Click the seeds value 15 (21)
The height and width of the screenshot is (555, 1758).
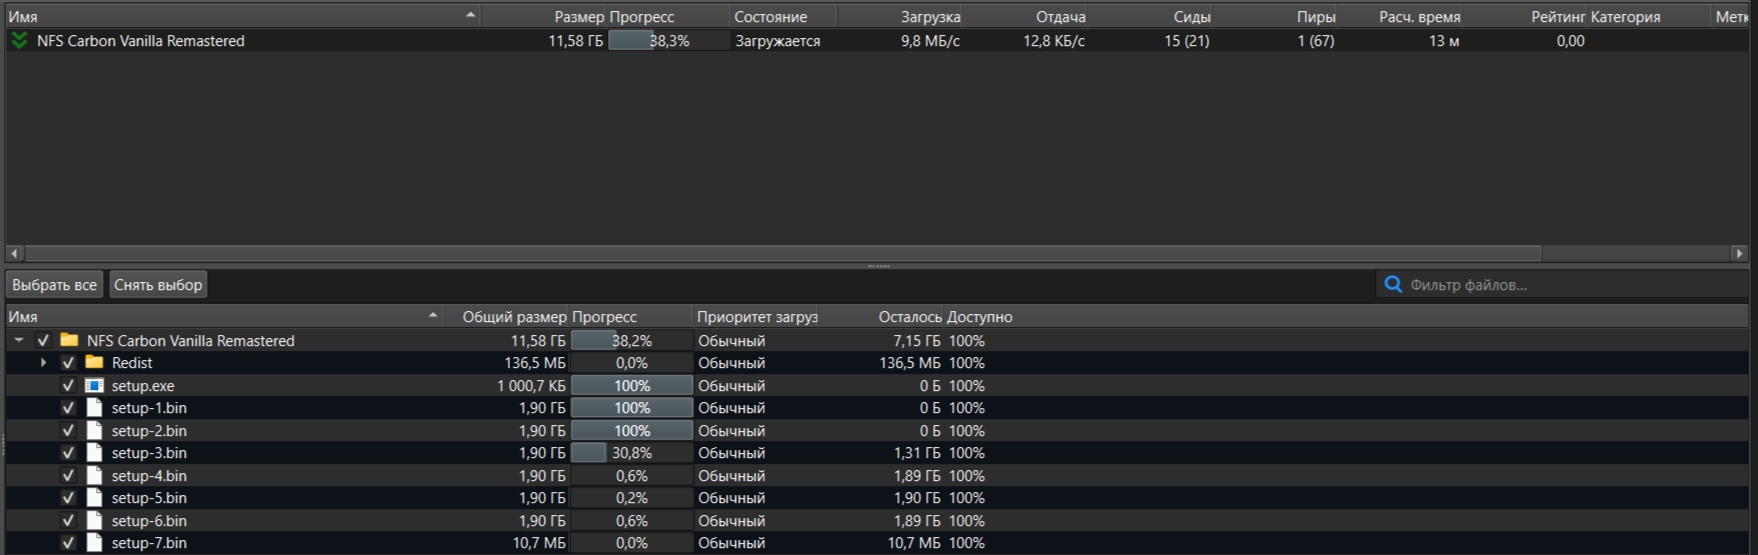(x=1187, y=41)
